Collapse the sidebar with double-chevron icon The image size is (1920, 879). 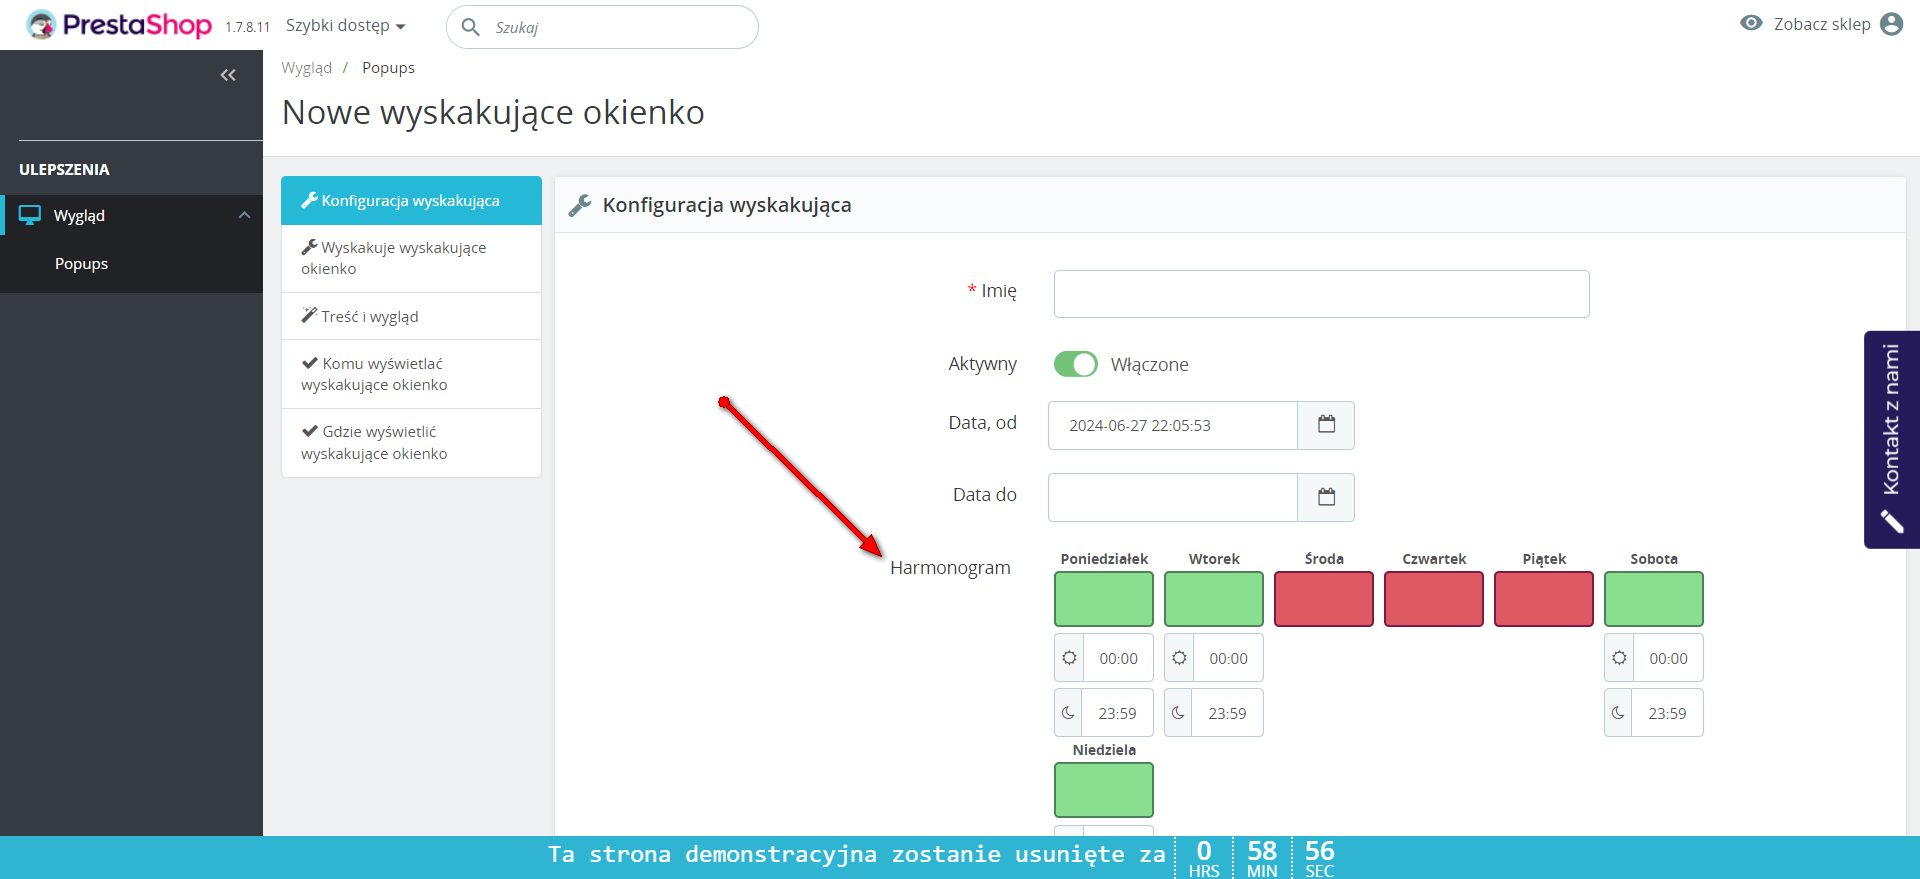click(x=228, y=75)
